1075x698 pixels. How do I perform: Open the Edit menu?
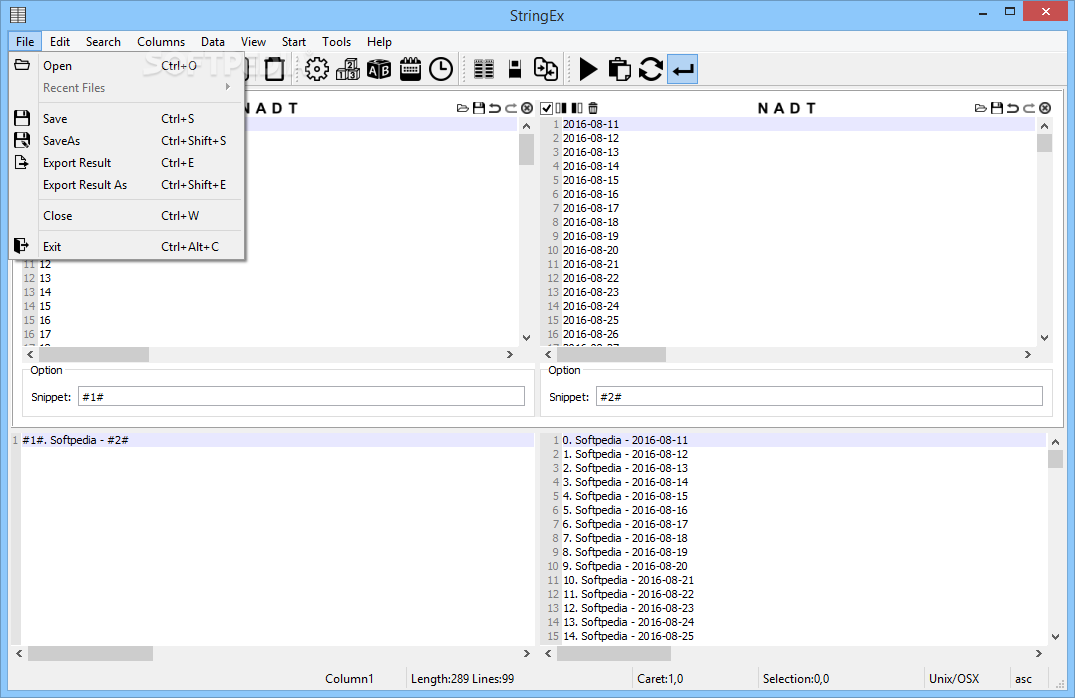[x=60, y=42]
